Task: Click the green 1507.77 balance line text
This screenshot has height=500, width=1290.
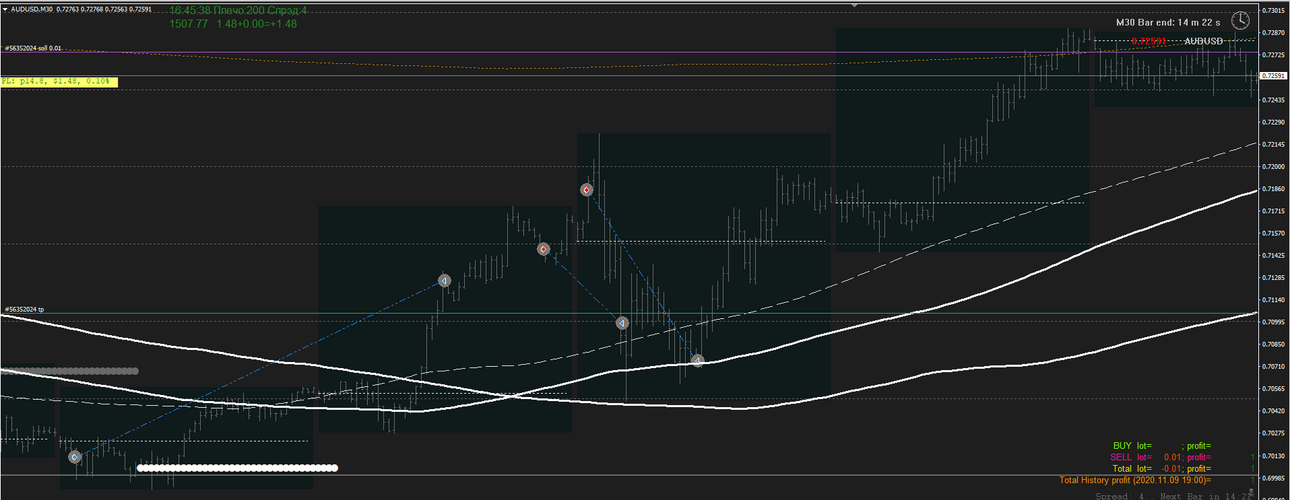Action: pos(234,23)
